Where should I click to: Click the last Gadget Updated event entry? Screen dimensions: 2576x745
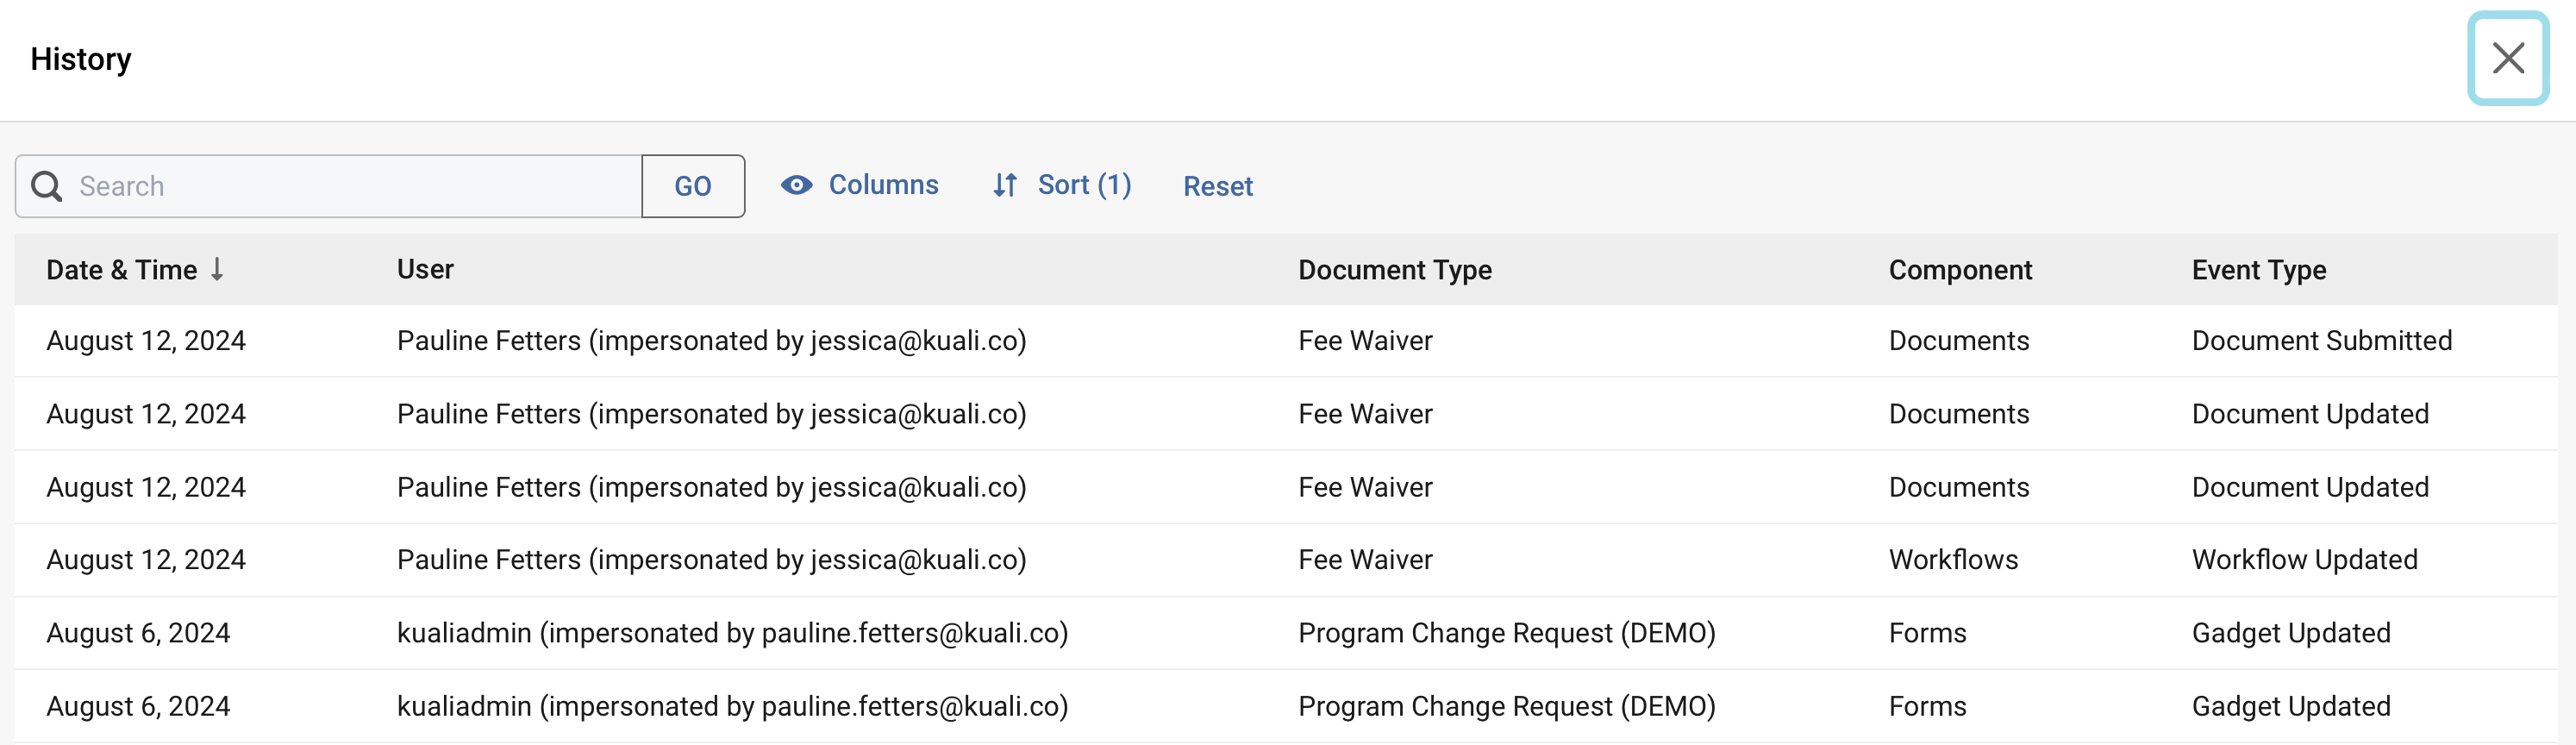2290,706
